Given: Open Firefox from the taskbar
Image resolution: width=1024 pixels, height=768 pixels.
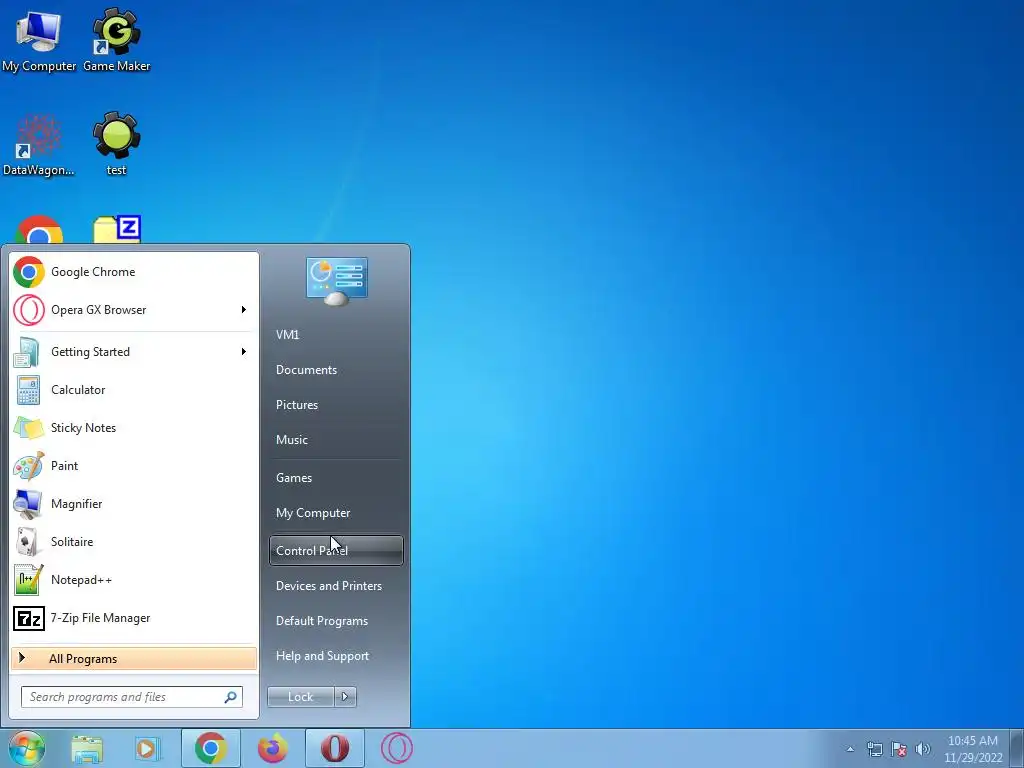Looking at the screenshot, I should coord(272,748).
